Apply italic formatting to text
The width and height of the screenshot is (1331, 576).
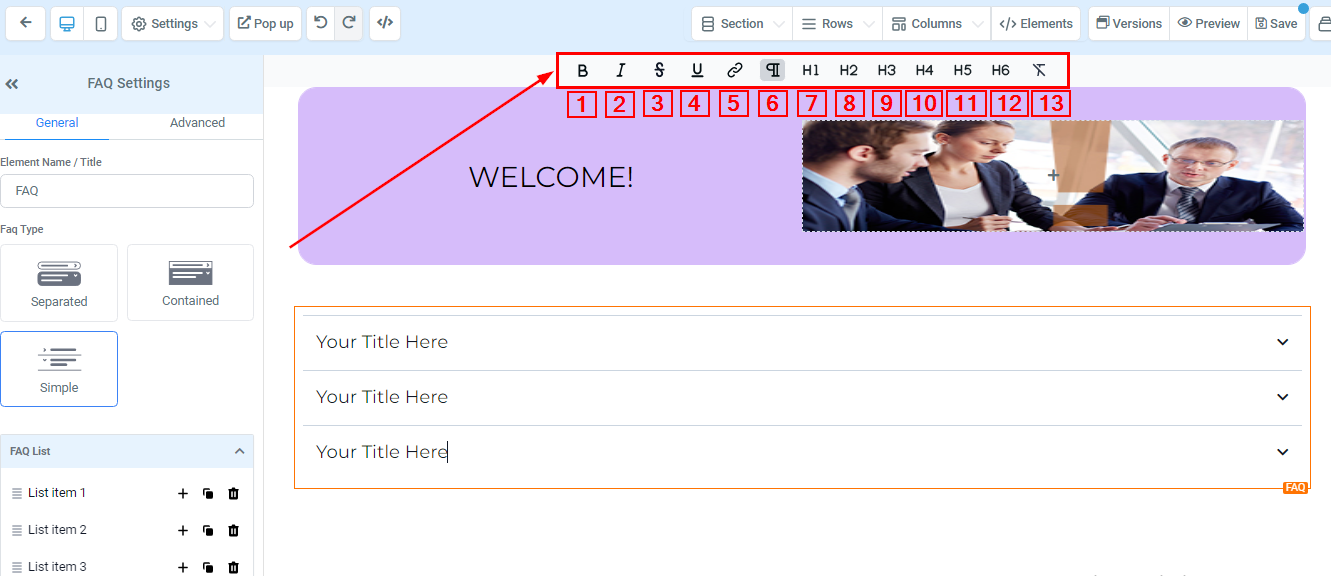[x=620, y=70]
